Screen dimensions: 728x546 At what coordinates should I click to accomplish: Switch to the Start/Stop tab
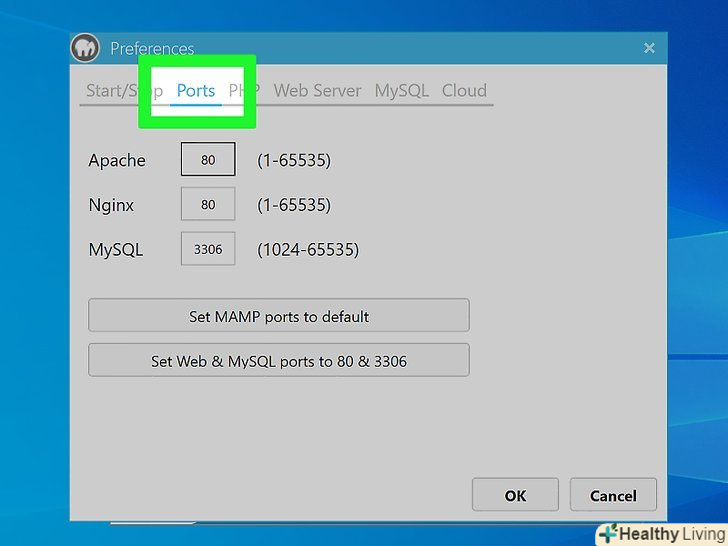124,91
